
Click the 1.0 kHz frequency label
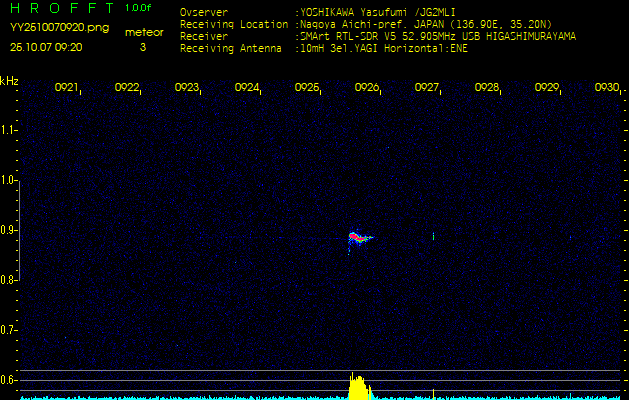(x=7, y=180)
